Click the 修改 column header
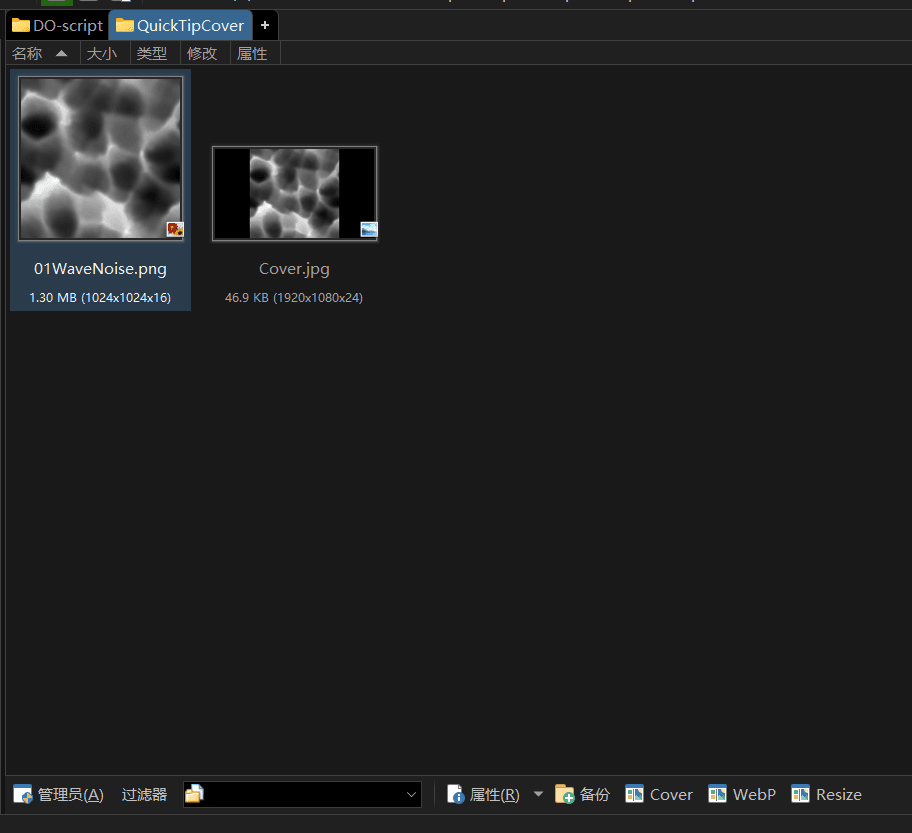 pyautogui.click(x=202, y=54)
